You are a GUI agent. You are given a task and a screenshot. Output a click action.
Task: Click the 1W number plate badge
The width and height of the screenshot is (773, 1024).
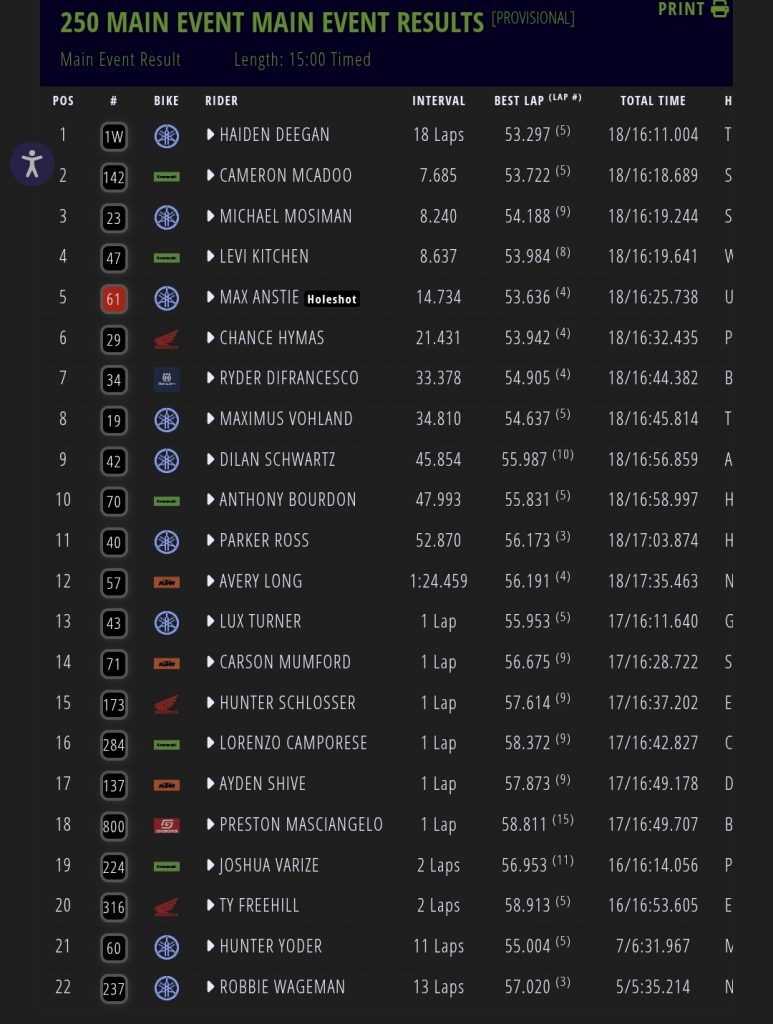[x=114, y=136]
